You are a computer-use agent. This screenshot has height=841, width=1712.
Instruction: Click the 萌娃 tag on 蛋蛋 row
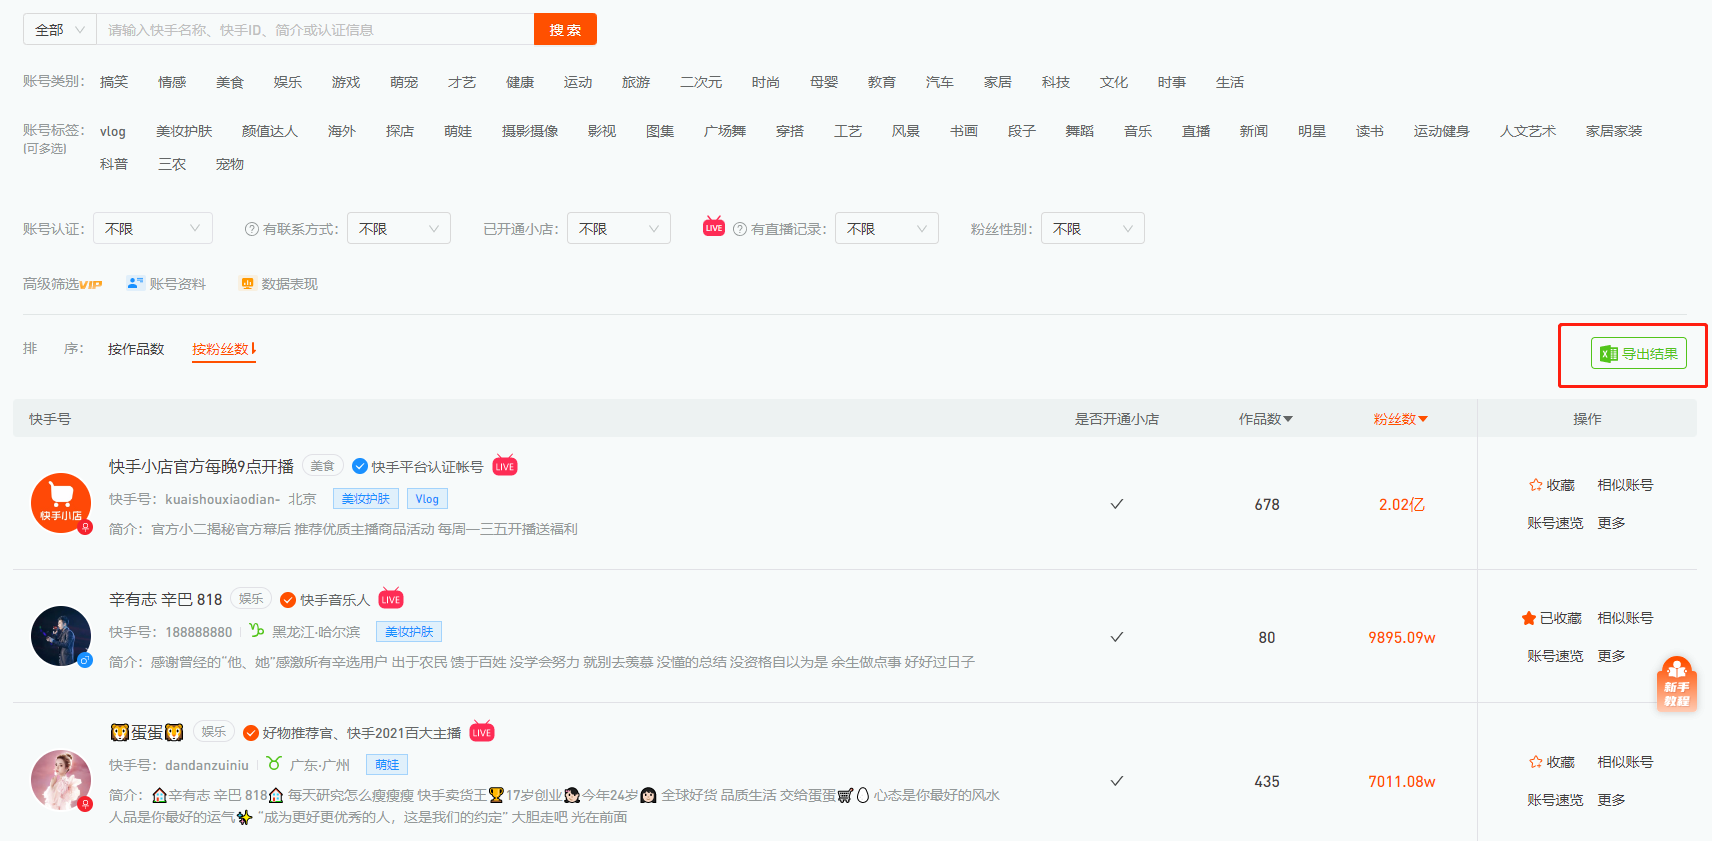click(387, 765)
